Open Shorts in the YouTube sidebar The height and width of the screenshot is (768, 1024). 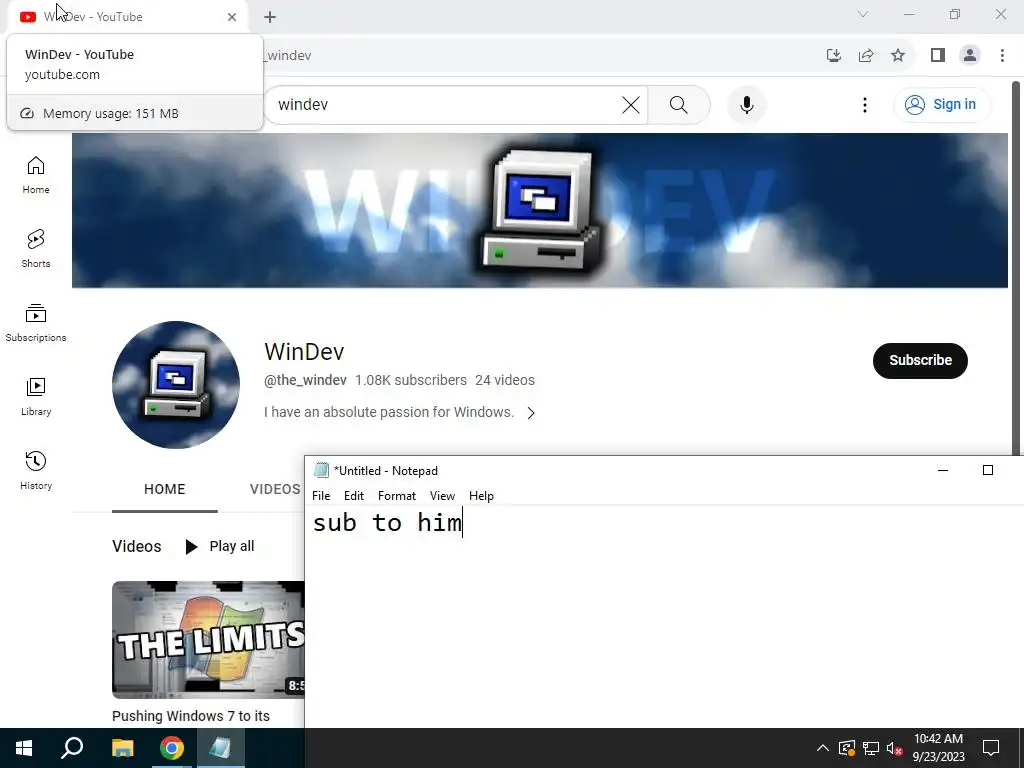coord(36,249)
